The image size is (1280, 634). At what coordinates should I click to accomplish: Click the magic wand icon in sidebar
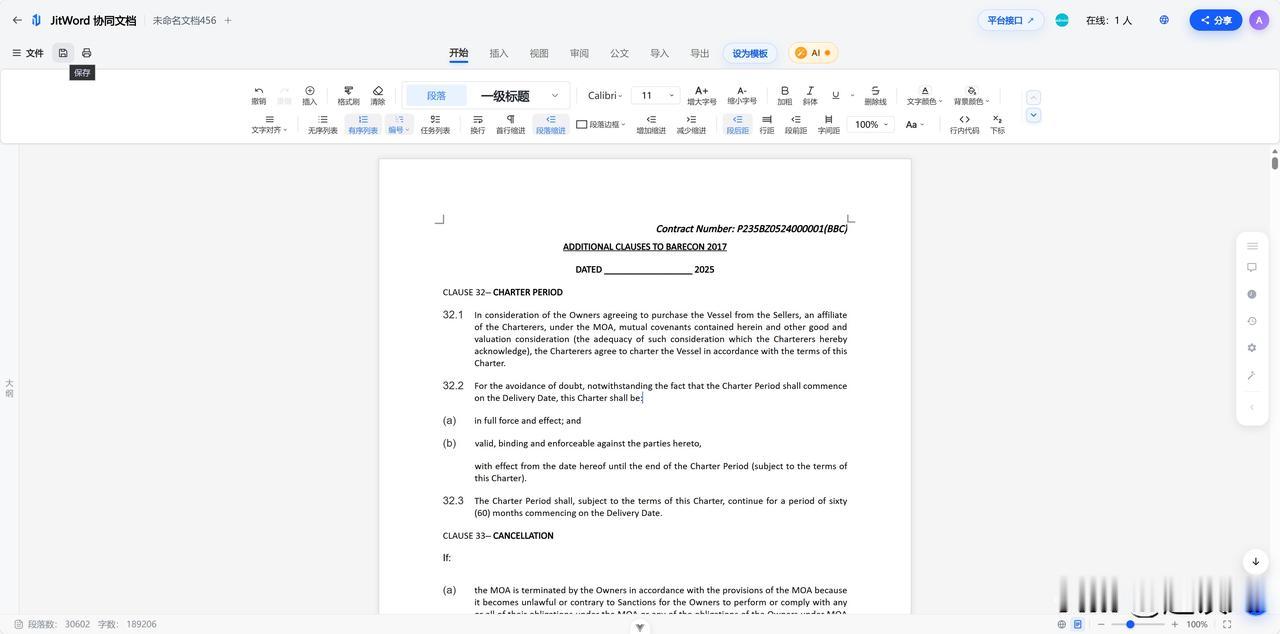(x=1252, y=375)
